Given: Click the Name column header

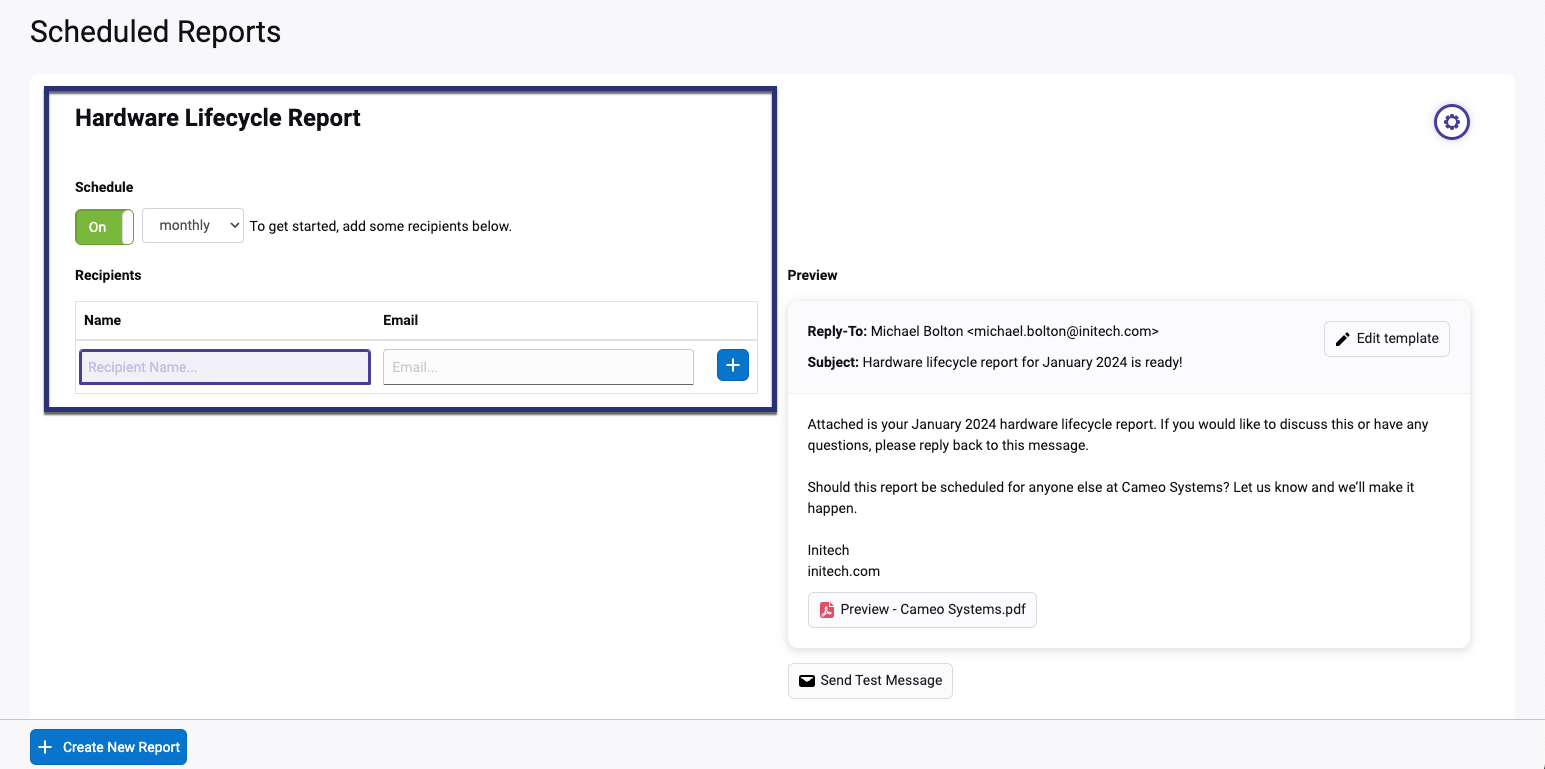Looking at the screenshot, I should coord(102,320).
